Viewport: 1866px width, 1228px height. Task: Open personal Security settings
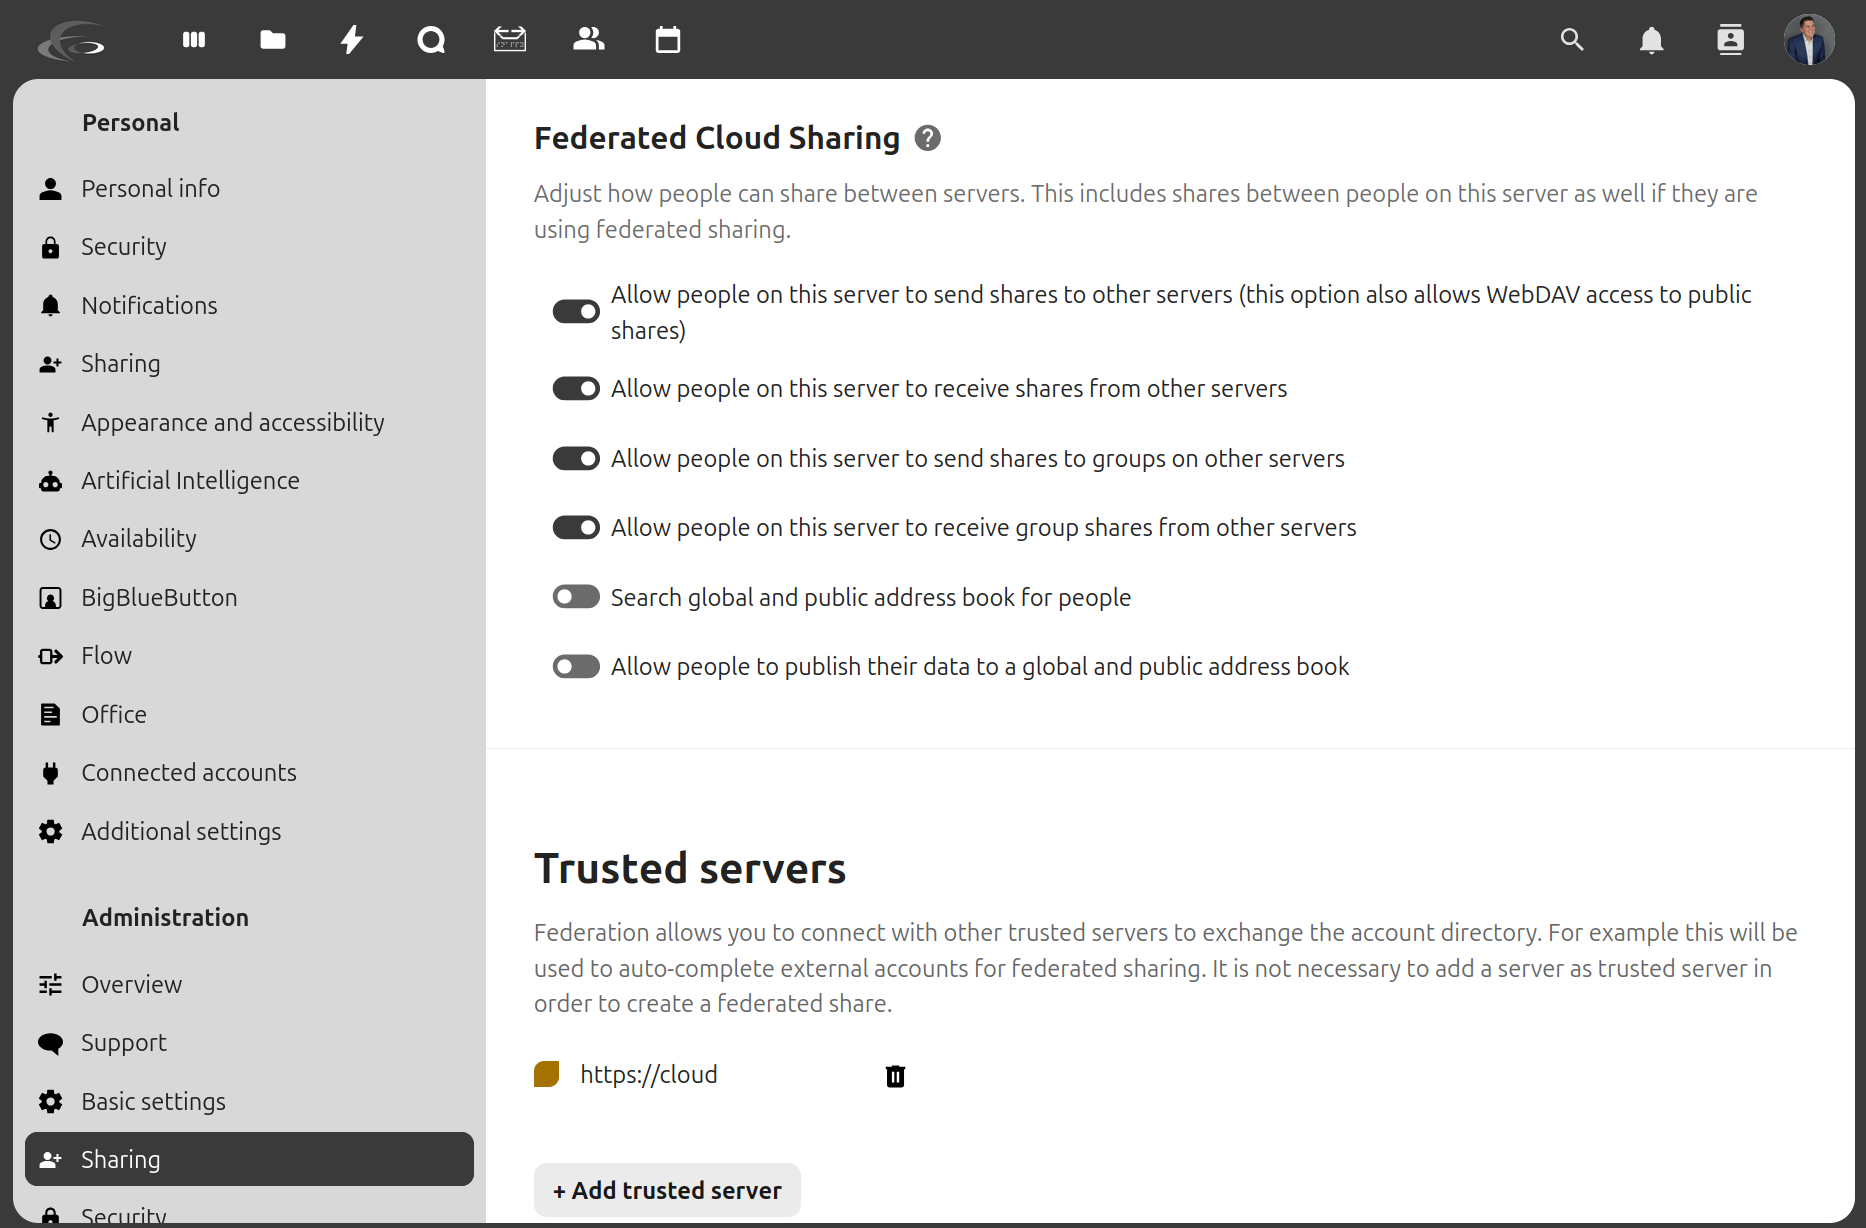tap(249, 246)
